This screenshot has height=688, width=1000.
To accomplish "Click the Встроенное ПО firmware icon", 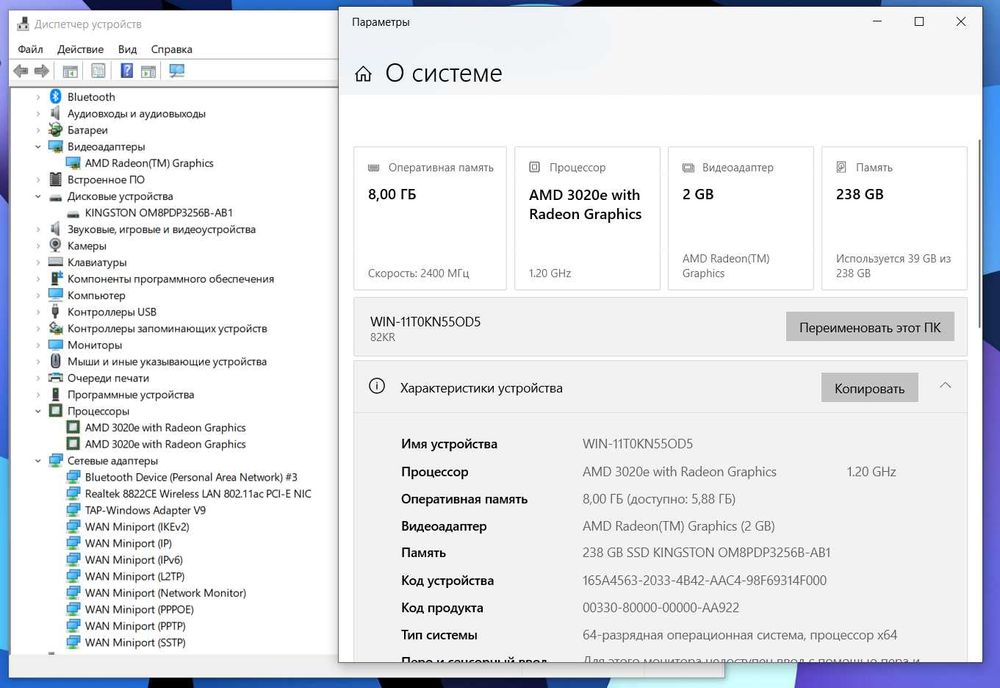I will coord(55,179).
